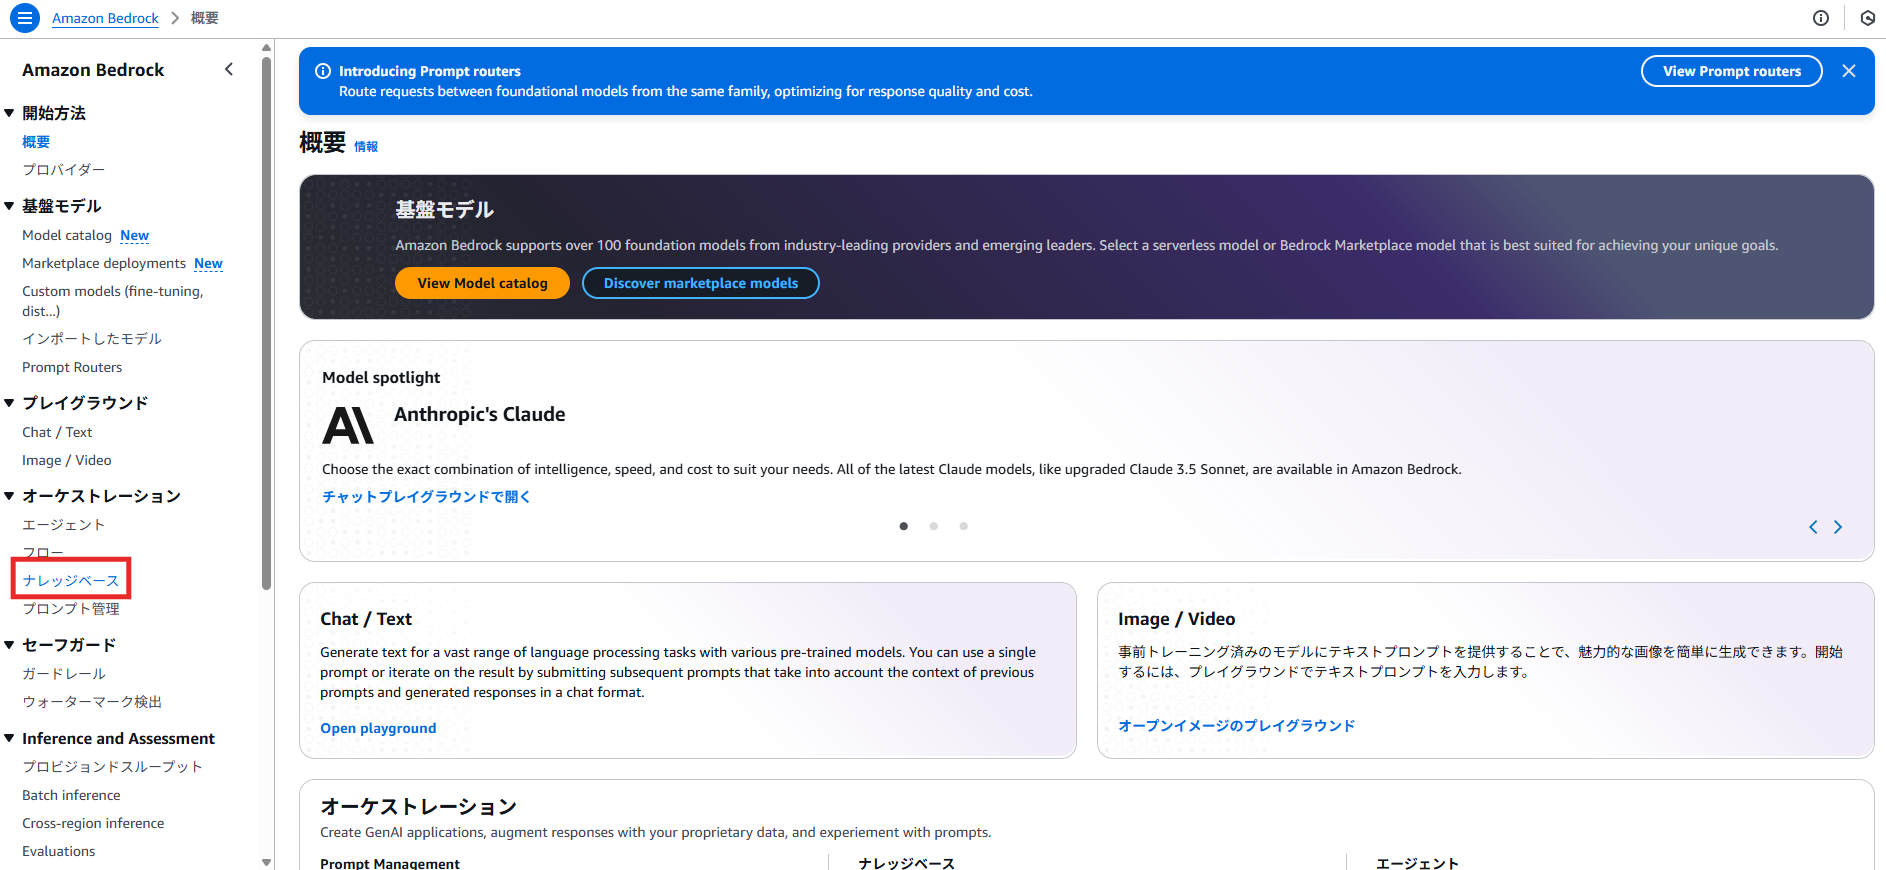
Task: Select the first carousel dot
Action: tap(904, 526)
